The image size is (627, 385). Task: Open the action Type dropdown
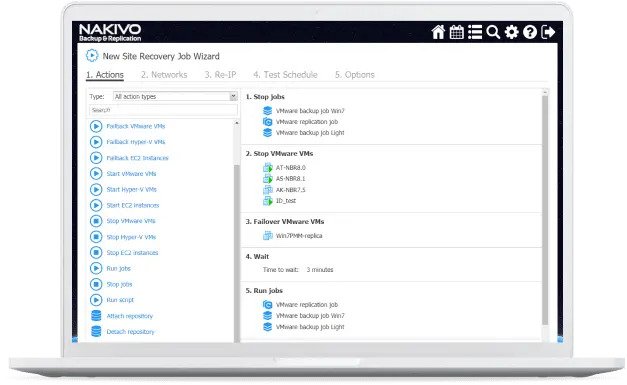[176, 96]
